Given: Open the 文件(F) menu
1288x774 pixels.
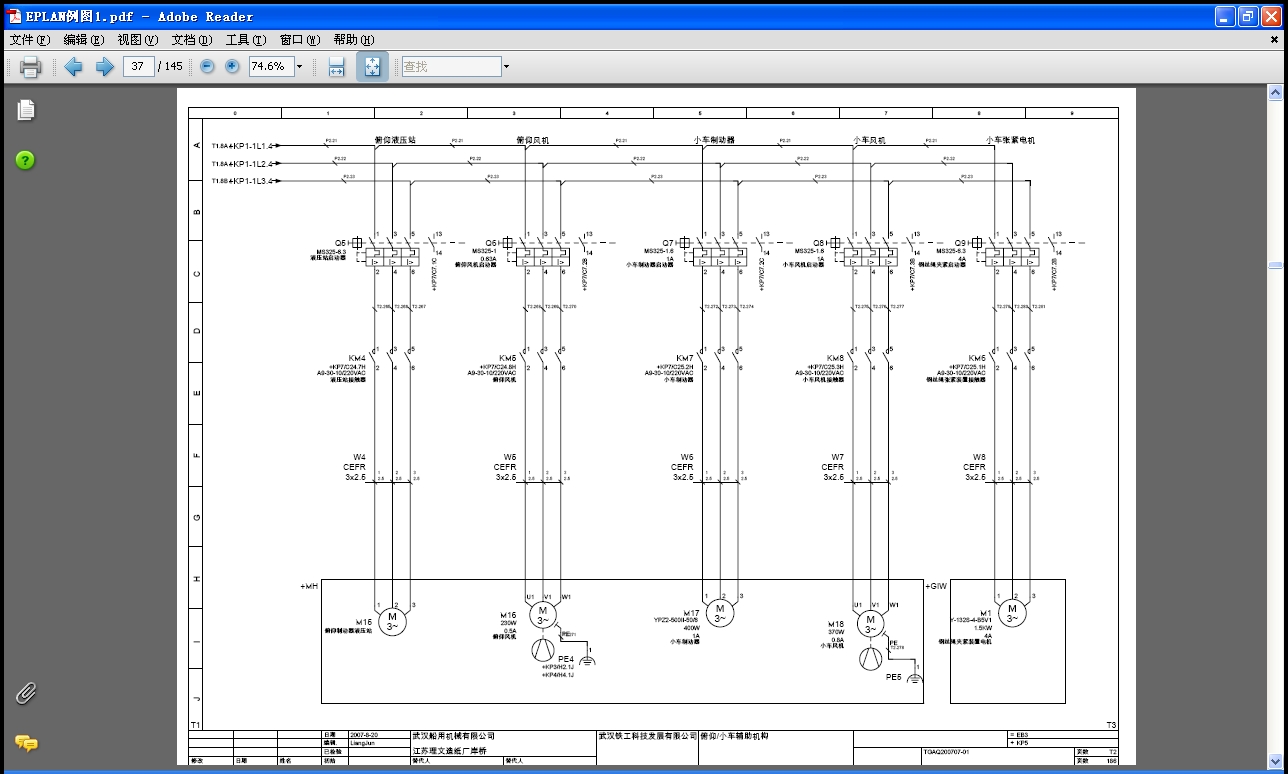Looking at the screenshot, I should click(x=29, y=40).
